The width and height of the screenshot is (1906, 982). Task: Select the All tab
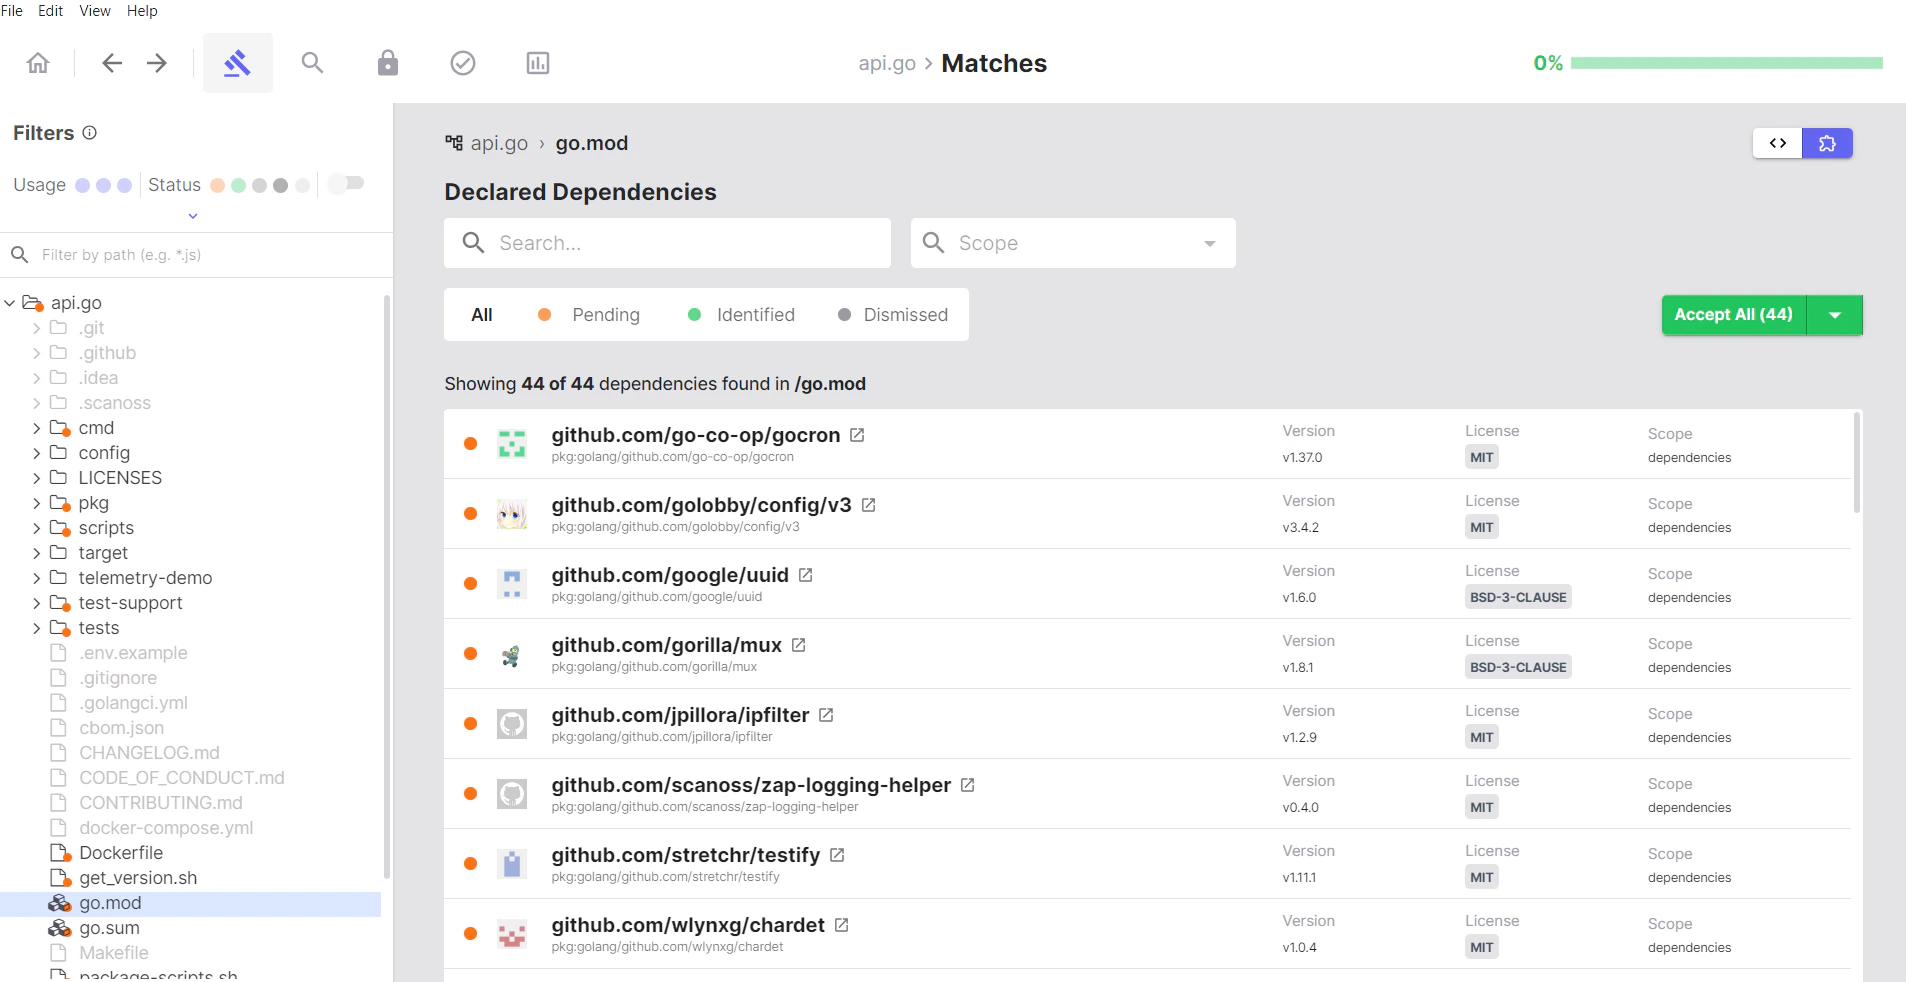482,315
